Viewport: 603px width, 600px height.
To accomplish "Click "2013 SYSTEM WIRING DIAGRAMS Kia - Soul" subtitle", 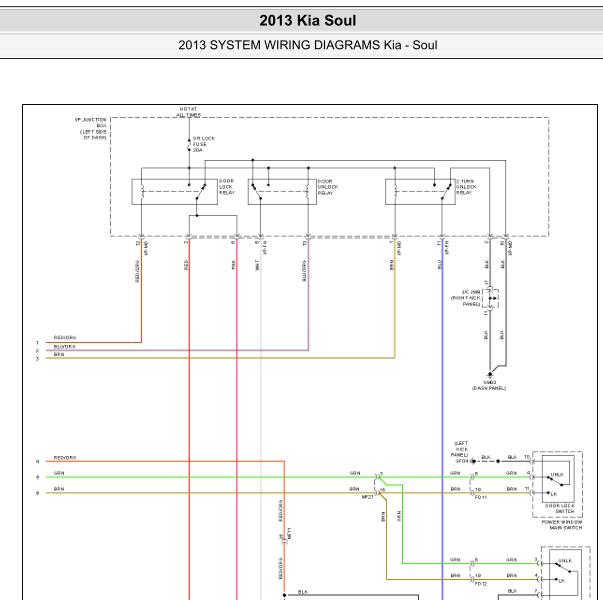I will (x=308, y=45).
